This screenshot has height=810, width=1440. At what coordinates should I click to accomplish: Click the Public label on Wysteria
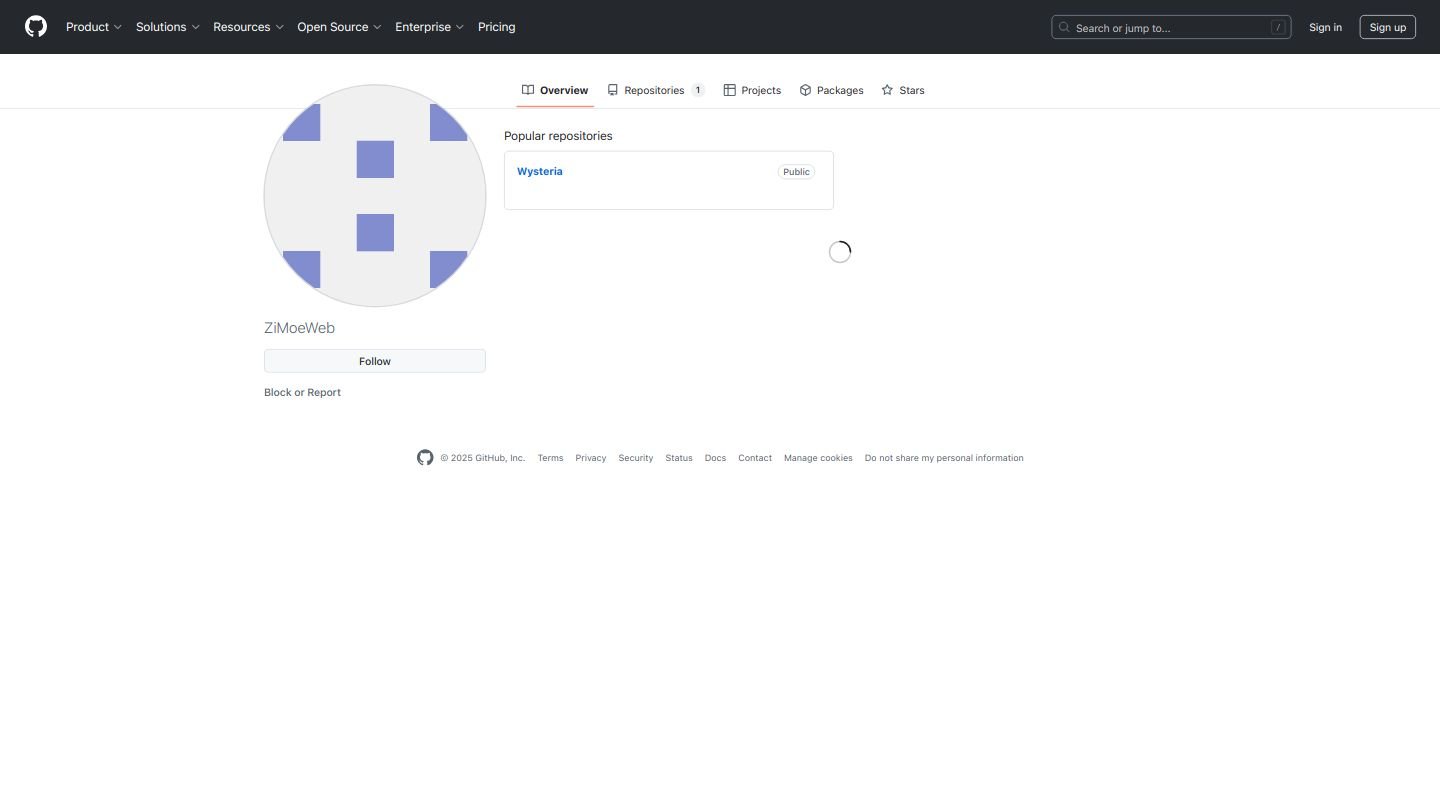(796, 172)
